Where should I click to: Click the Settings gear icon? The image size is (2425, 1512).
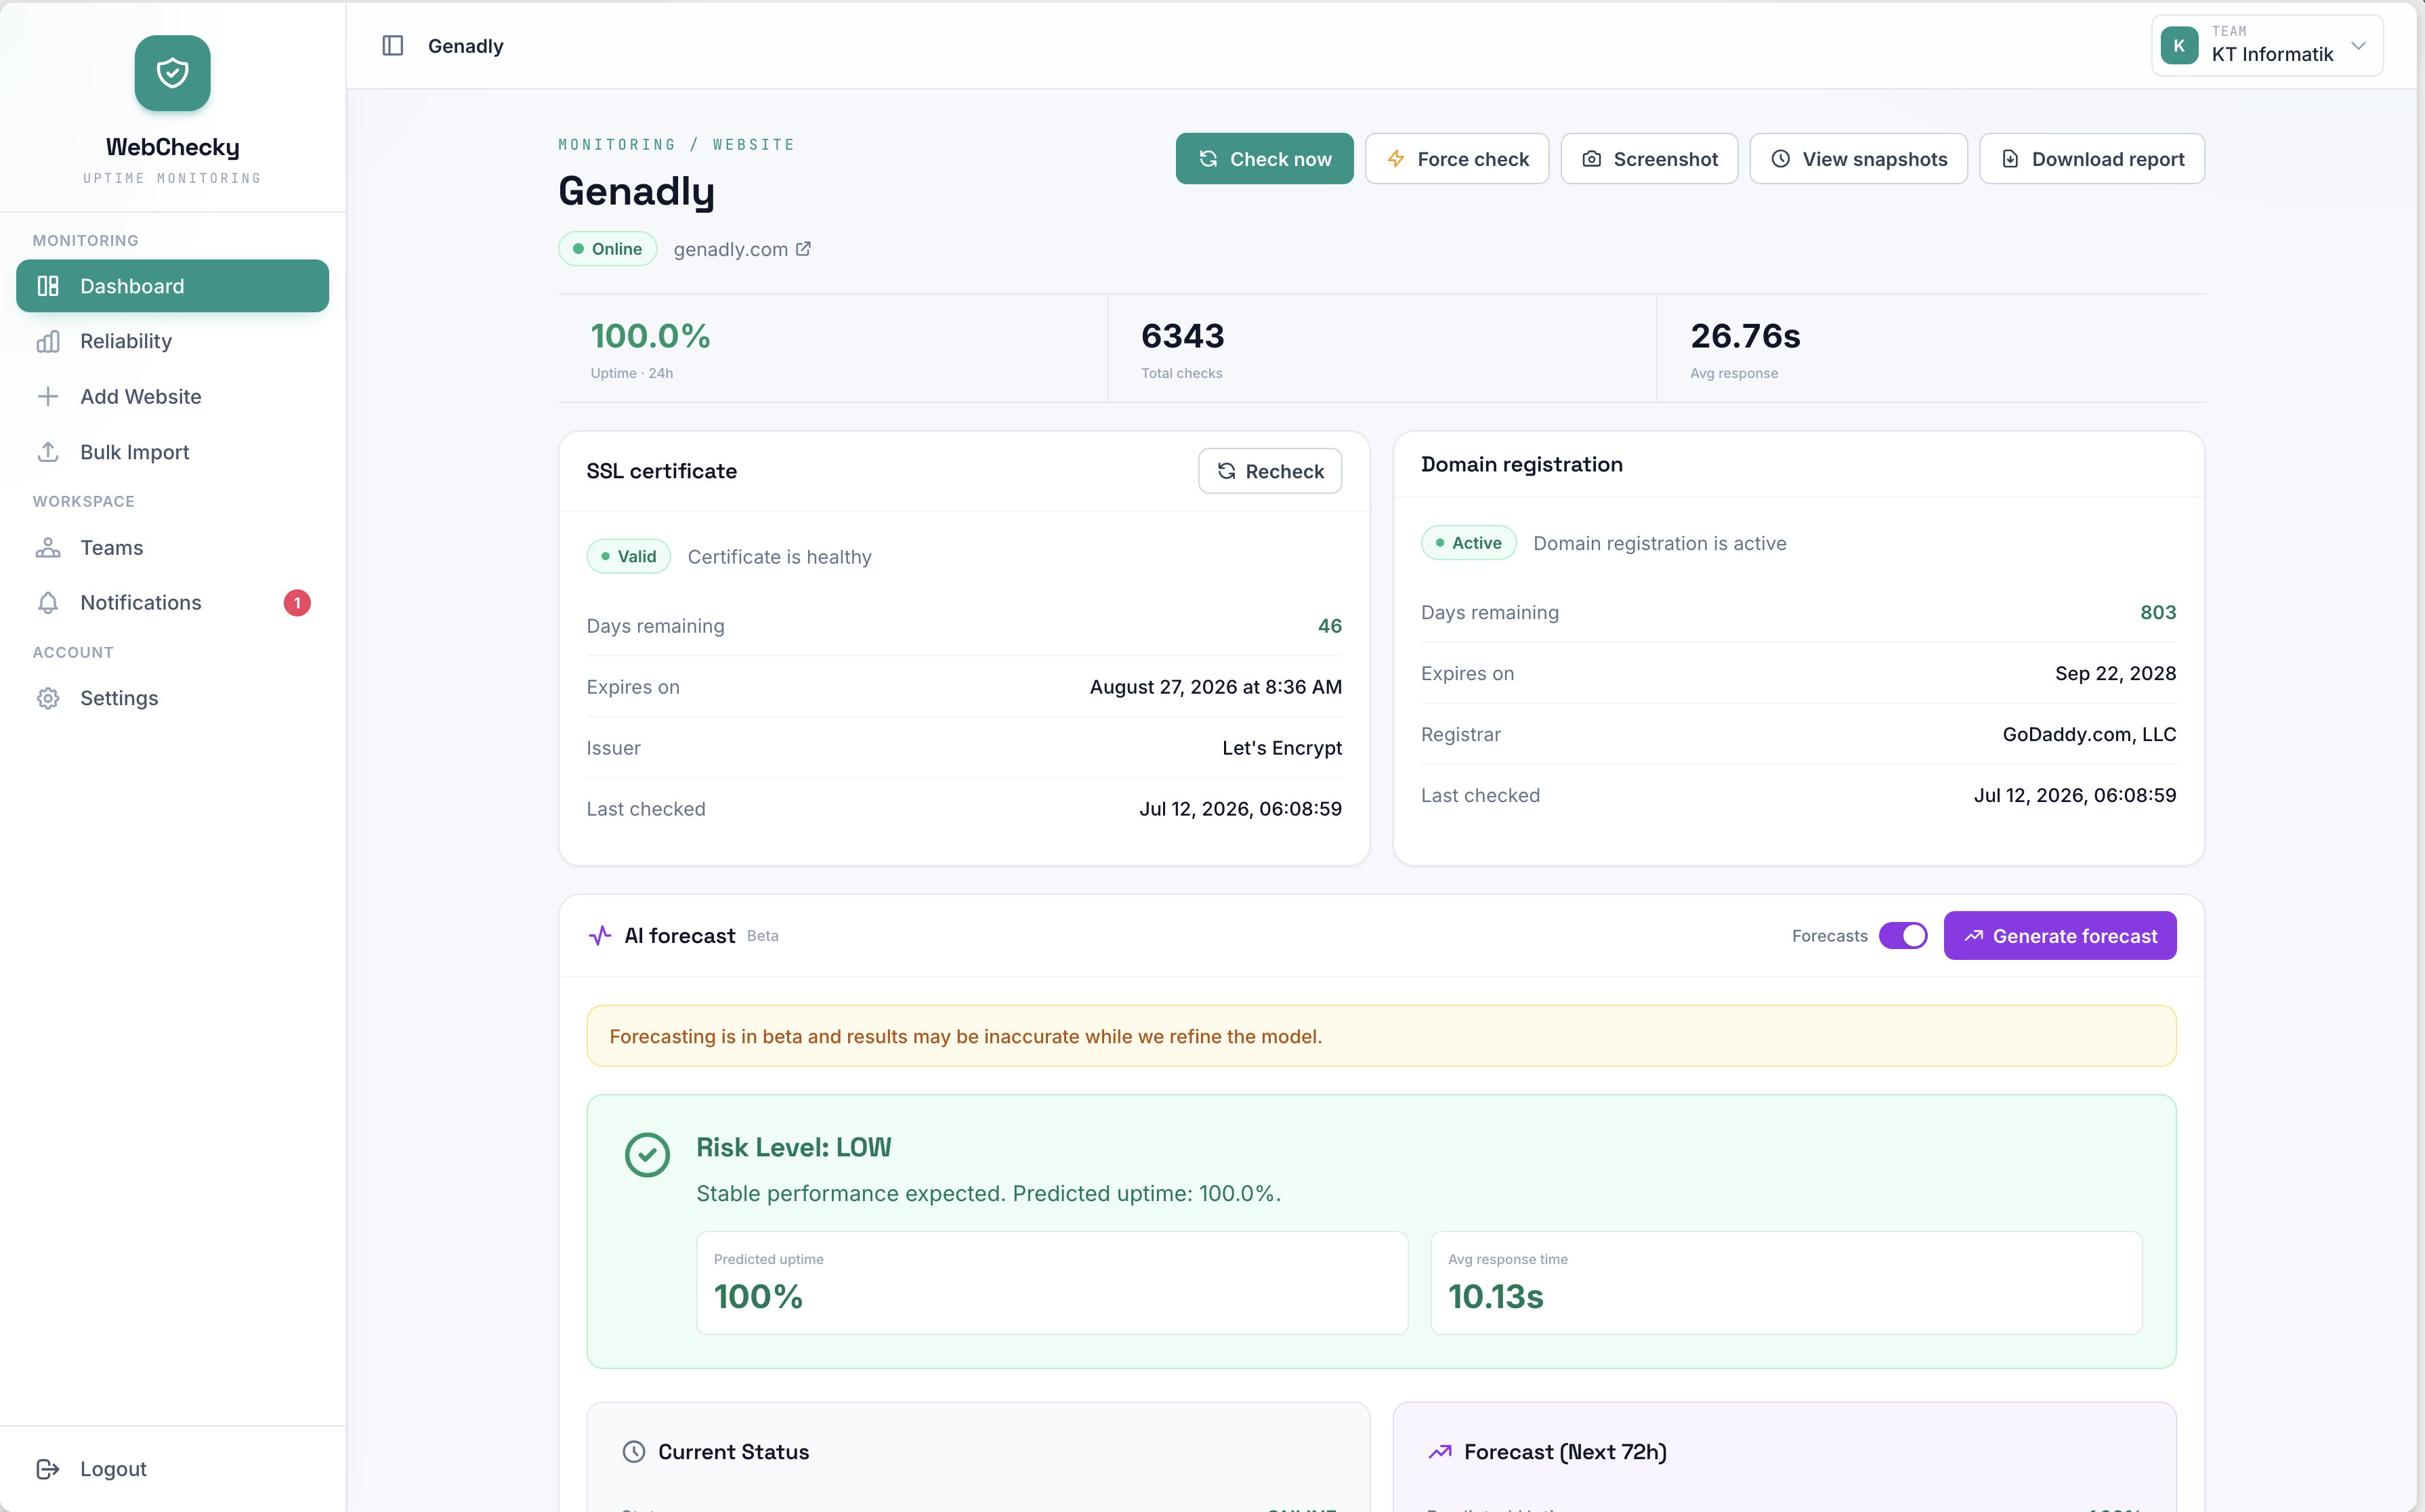tap(48, 698)
